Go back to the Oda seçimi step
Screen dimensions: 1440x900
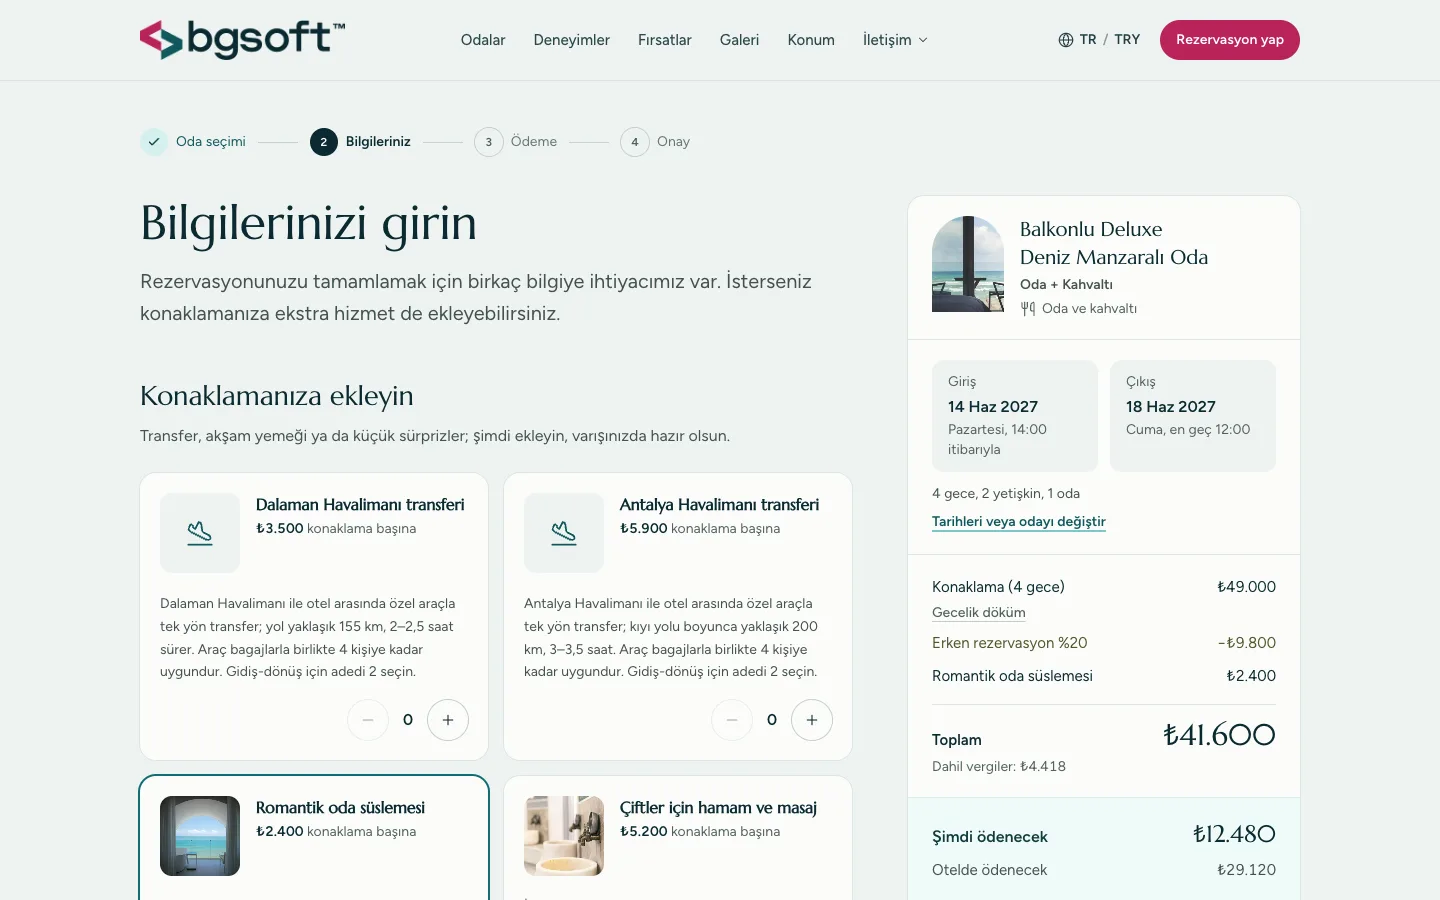[x=193, y=142]
